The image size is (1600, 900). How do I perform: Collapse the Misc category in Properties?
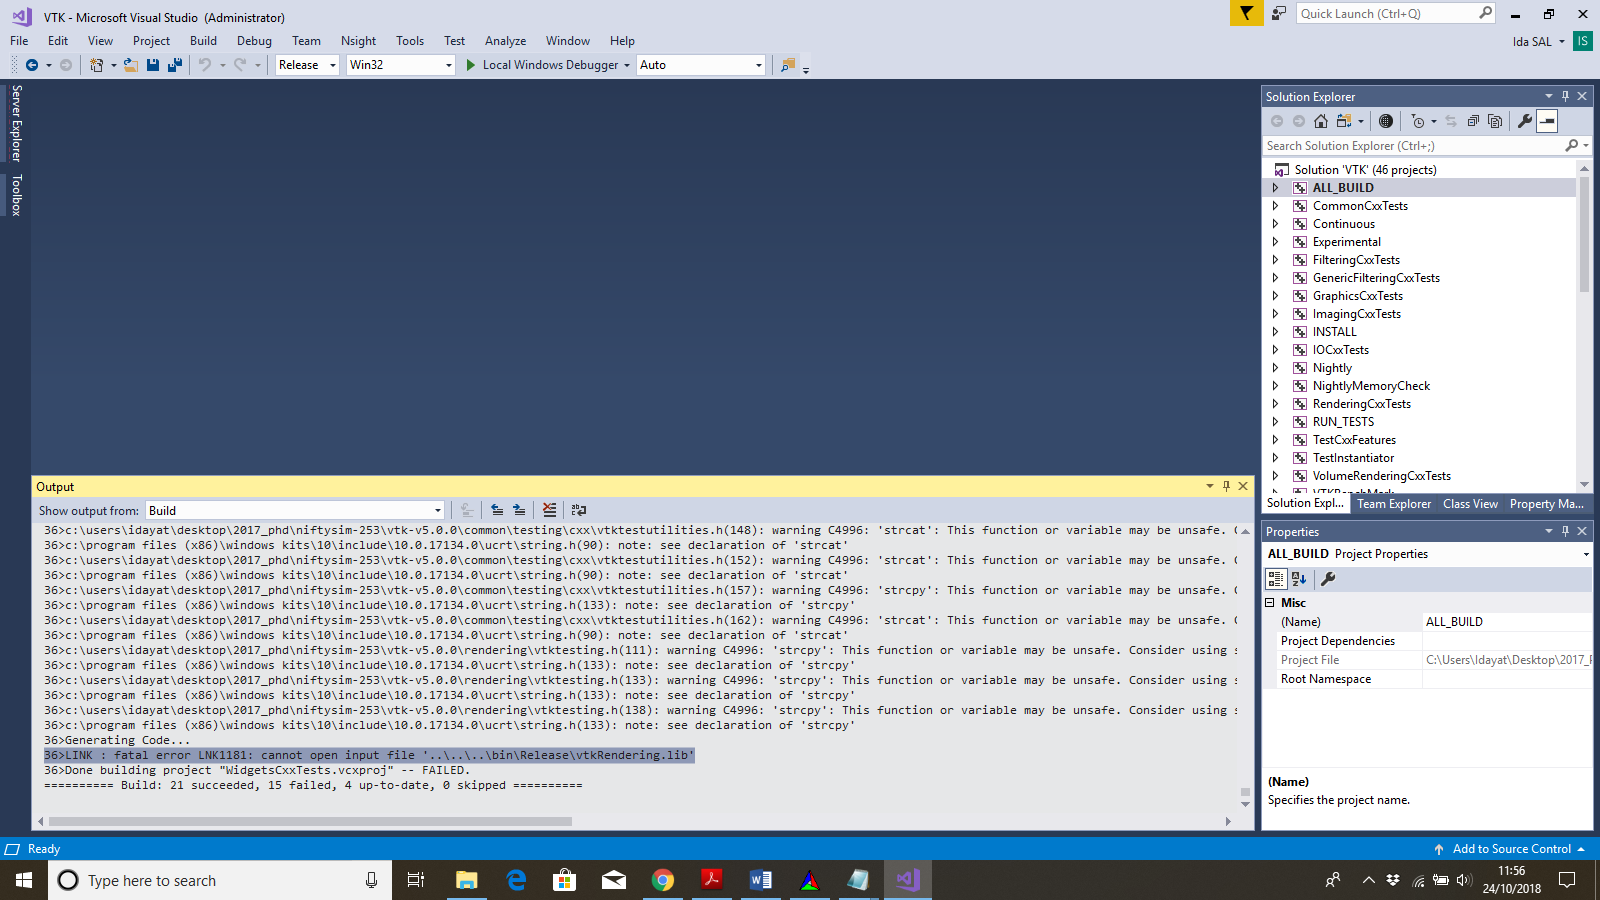tap(1270, 603)
